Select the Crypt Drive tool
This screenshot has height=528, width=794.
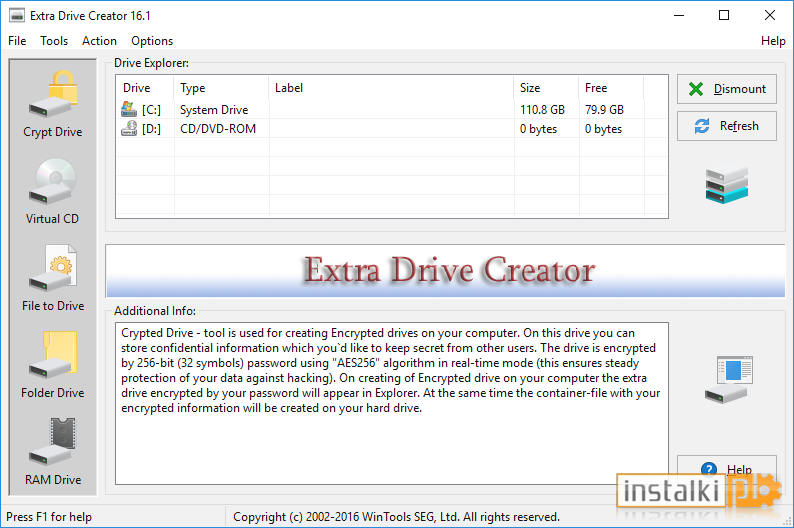click(53, 104)
